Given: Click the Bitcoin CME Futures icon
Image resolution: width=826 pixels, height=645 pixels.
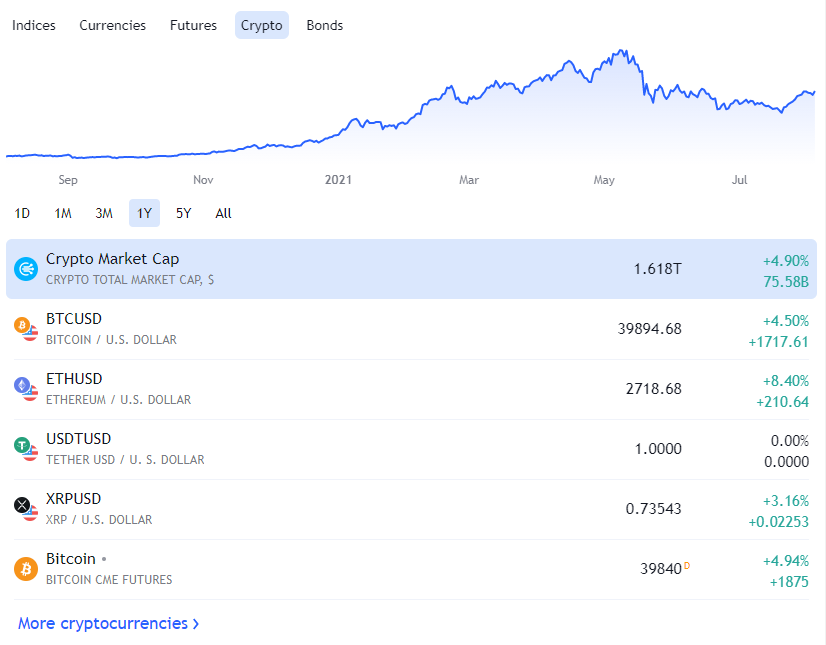Looking at the screenshot, I should click(26, 569).
